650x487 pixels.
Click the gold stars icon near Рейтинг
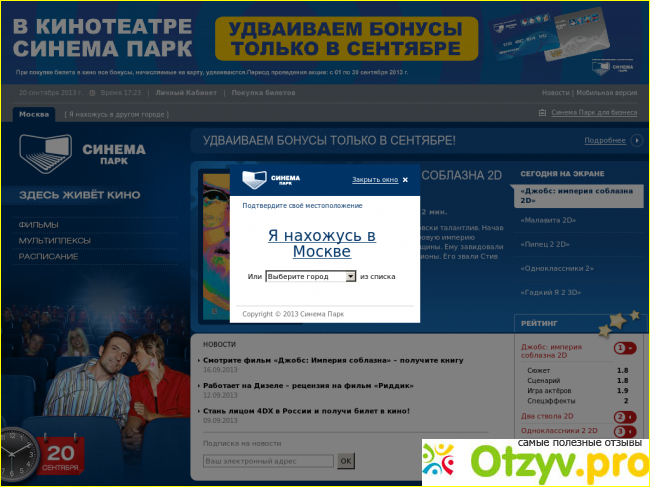616,321
